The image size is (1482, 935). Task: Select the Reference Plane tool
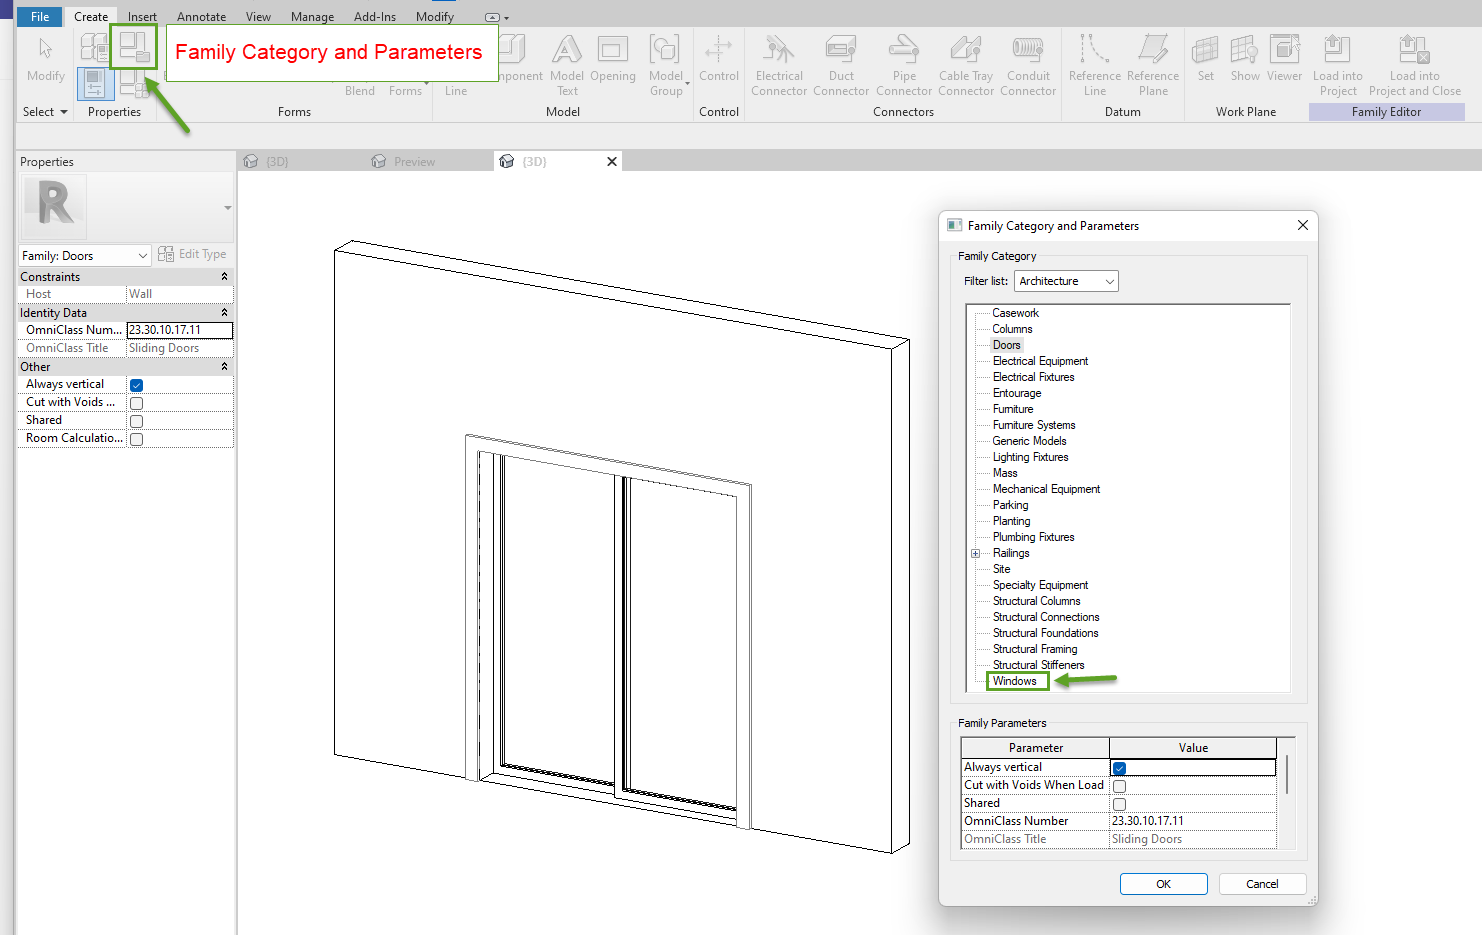coord(1153,65)
